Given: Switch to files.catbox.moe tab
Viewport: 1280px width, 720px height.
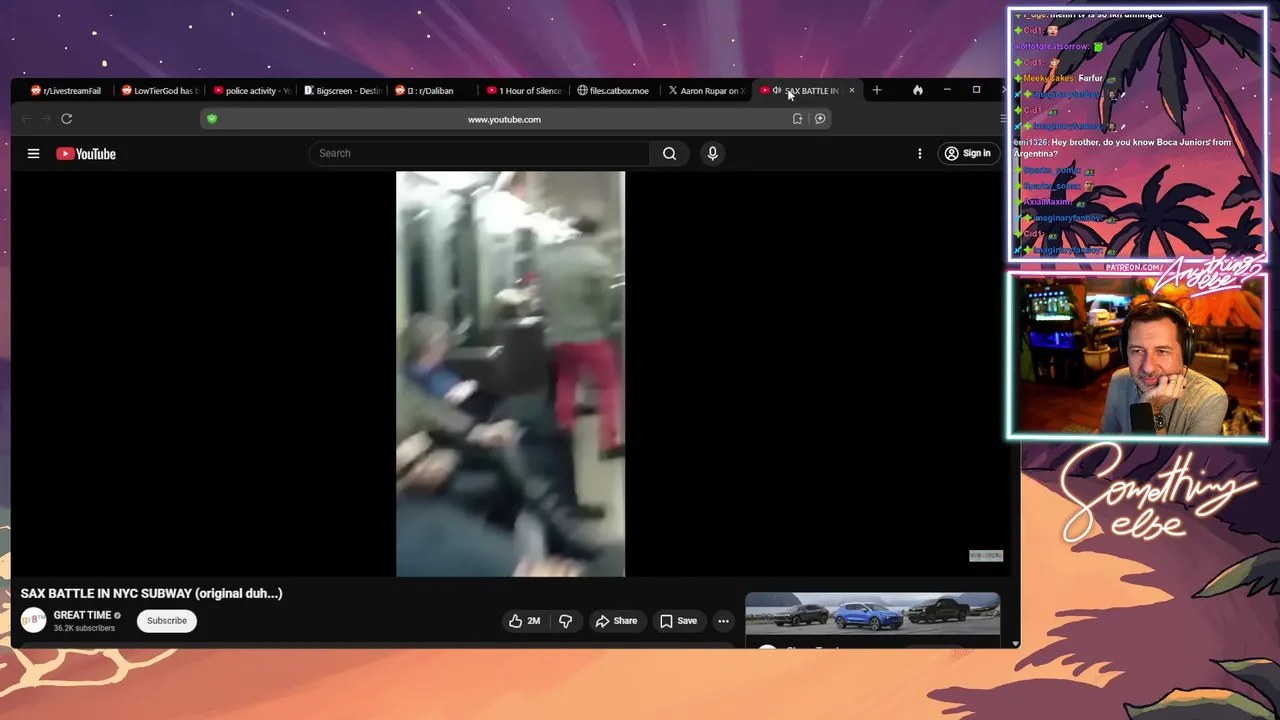Looking at the screenshot, I should click(616, 90).
